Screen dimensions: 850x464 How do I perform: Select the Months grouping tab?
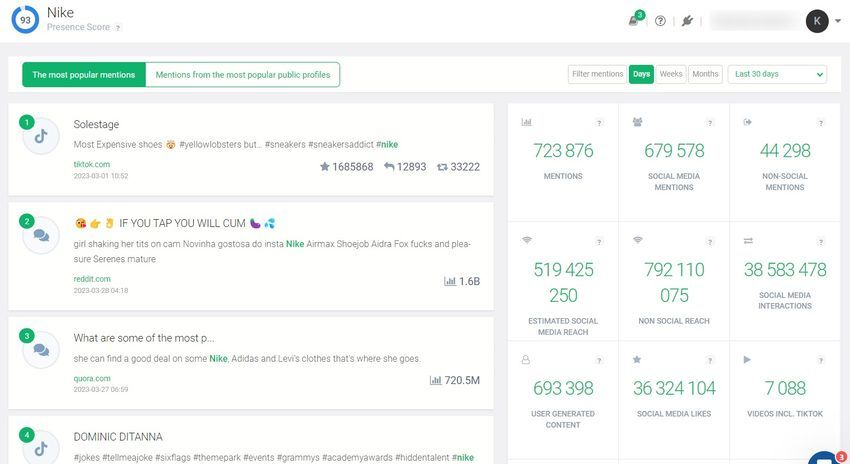(x=705, y=74)
